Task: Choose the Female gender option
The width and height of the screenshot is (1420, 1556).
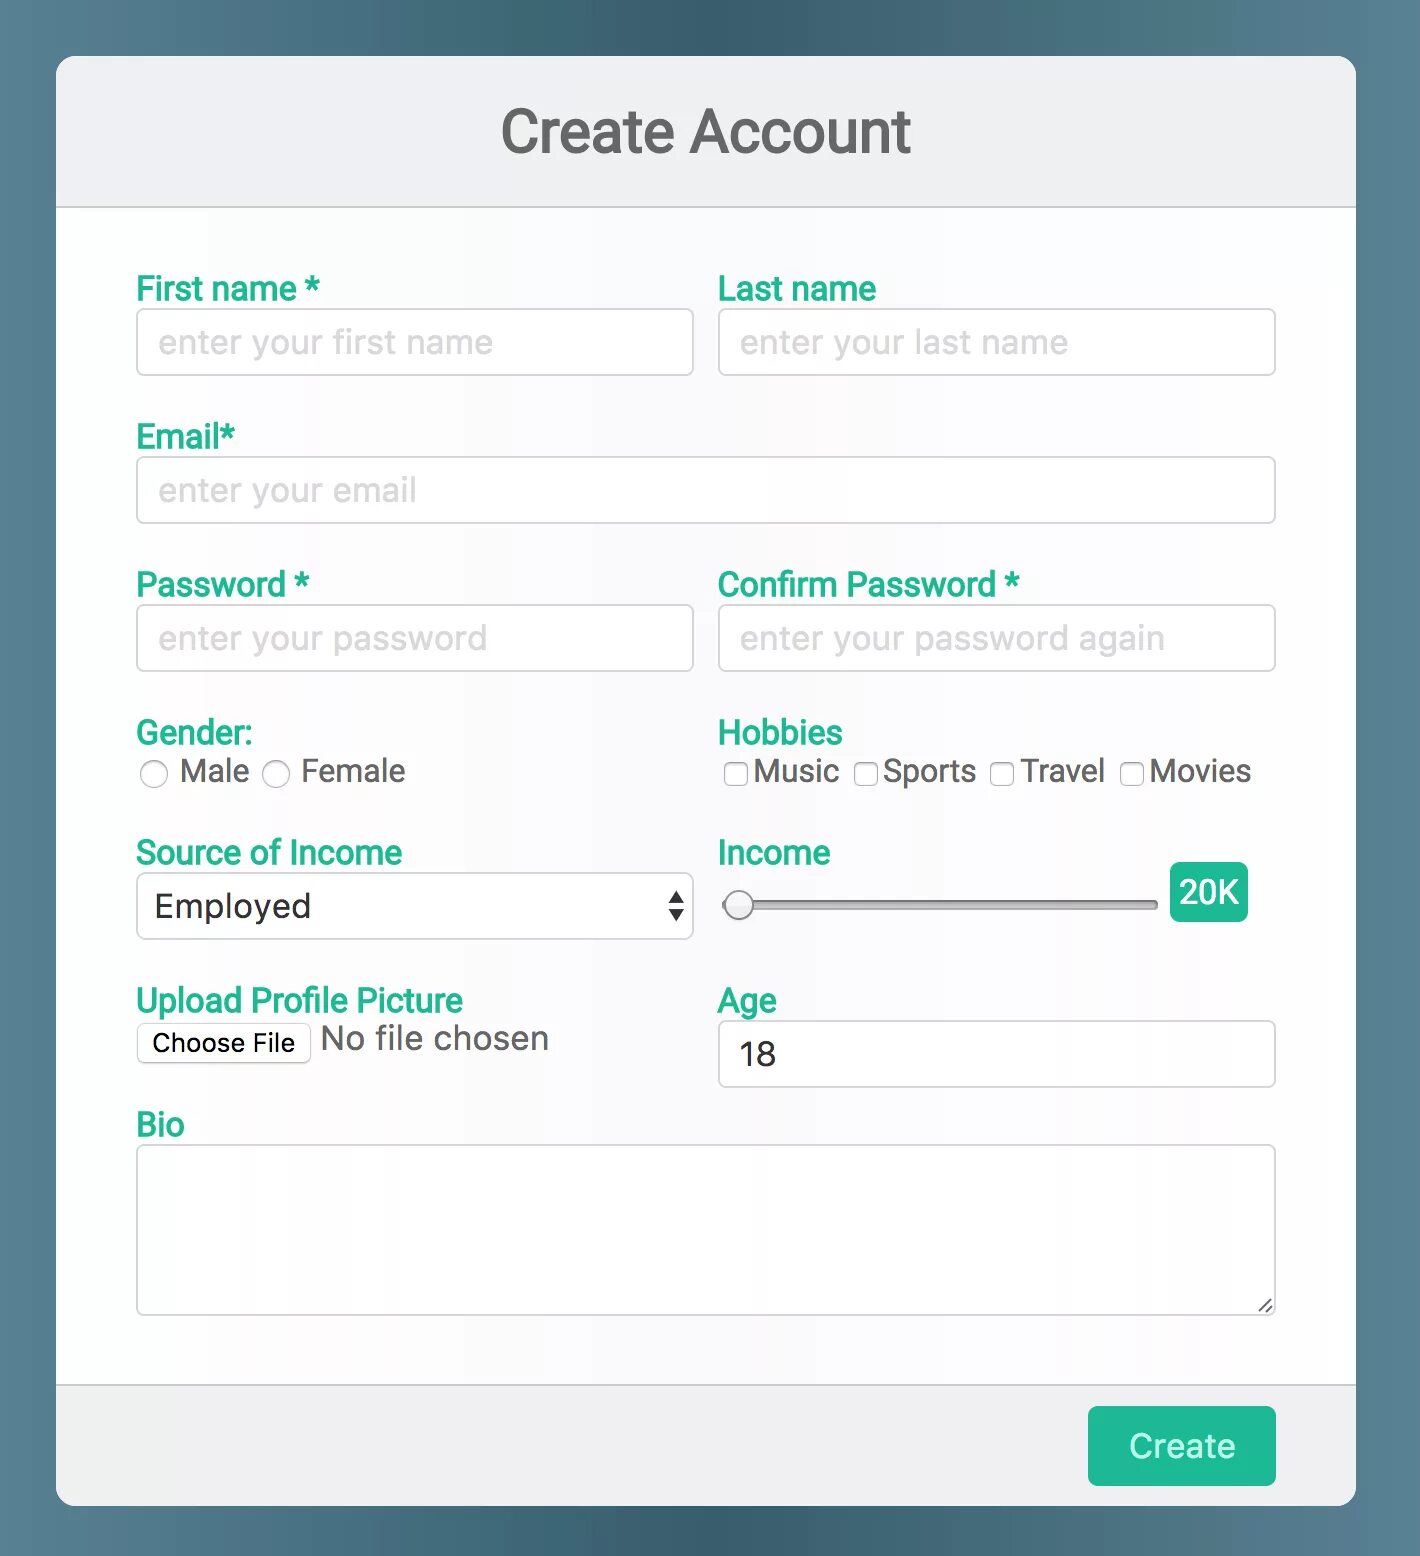Action: click(276, 774)
